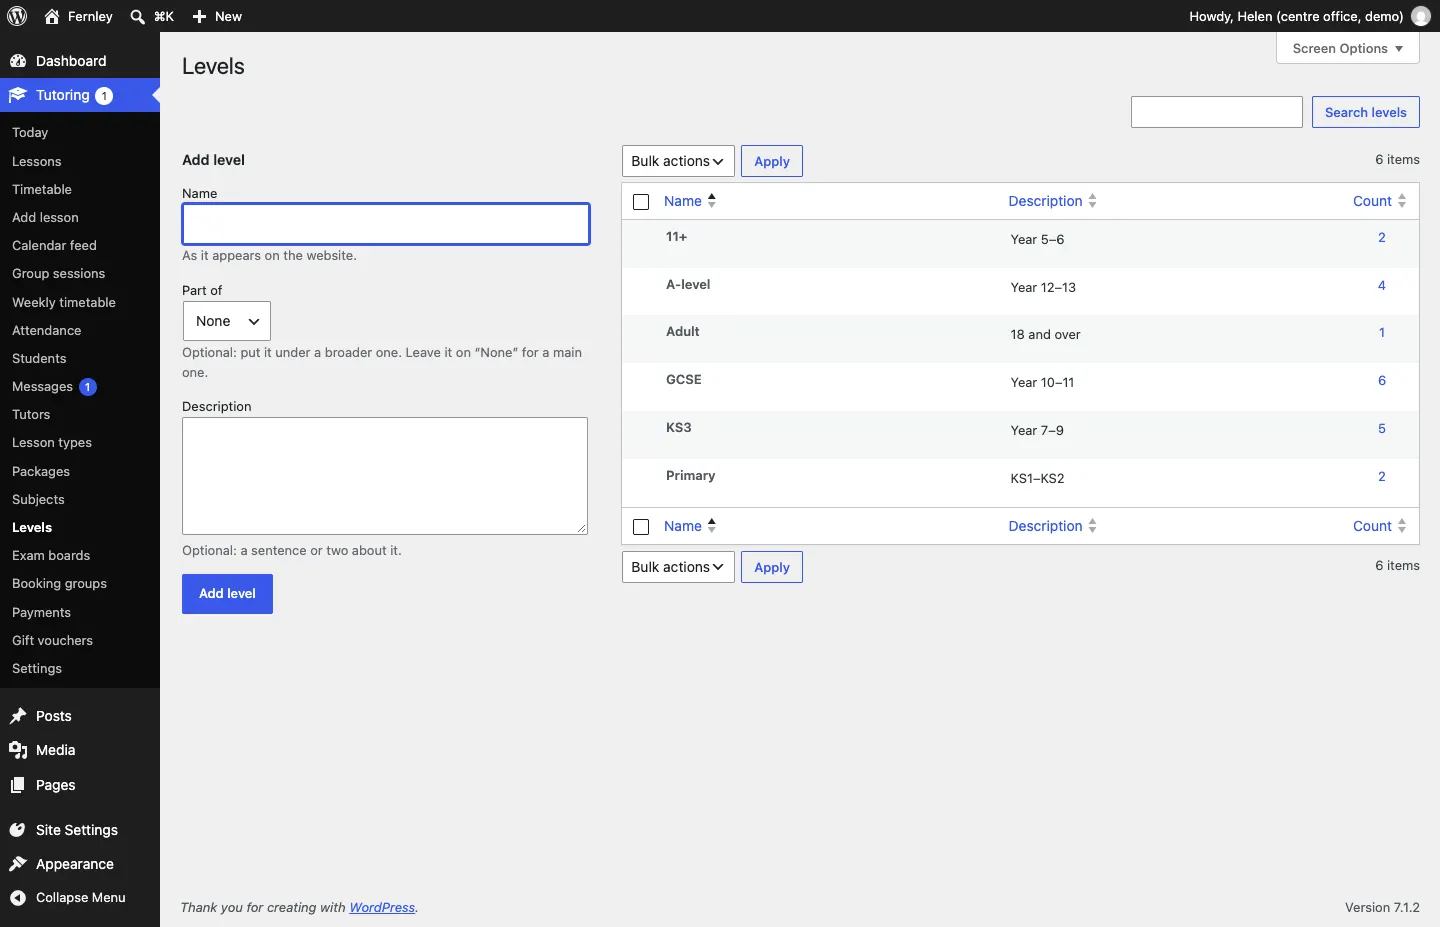Click the Messages unread count badge
The height and width of the screenshot is (927, 1440).
[88, 387]
